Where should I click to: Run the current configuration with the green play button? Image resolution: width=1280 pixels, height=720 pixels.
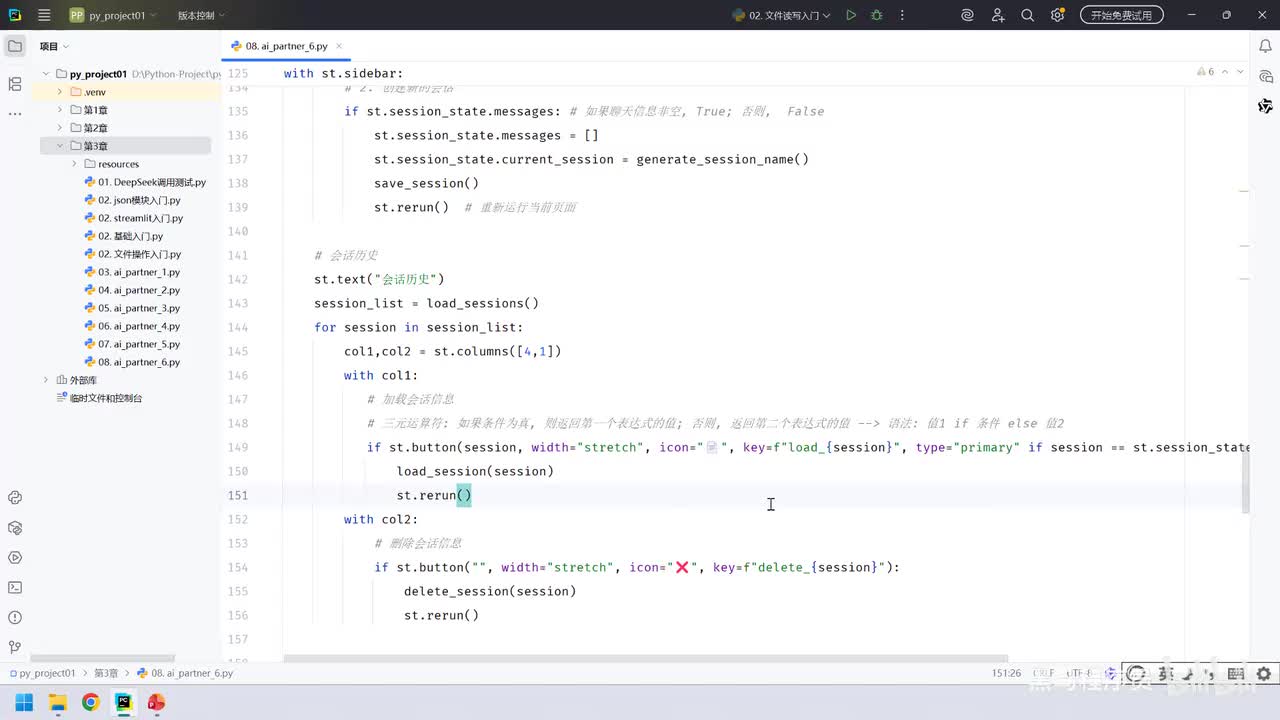pos(851,15)
